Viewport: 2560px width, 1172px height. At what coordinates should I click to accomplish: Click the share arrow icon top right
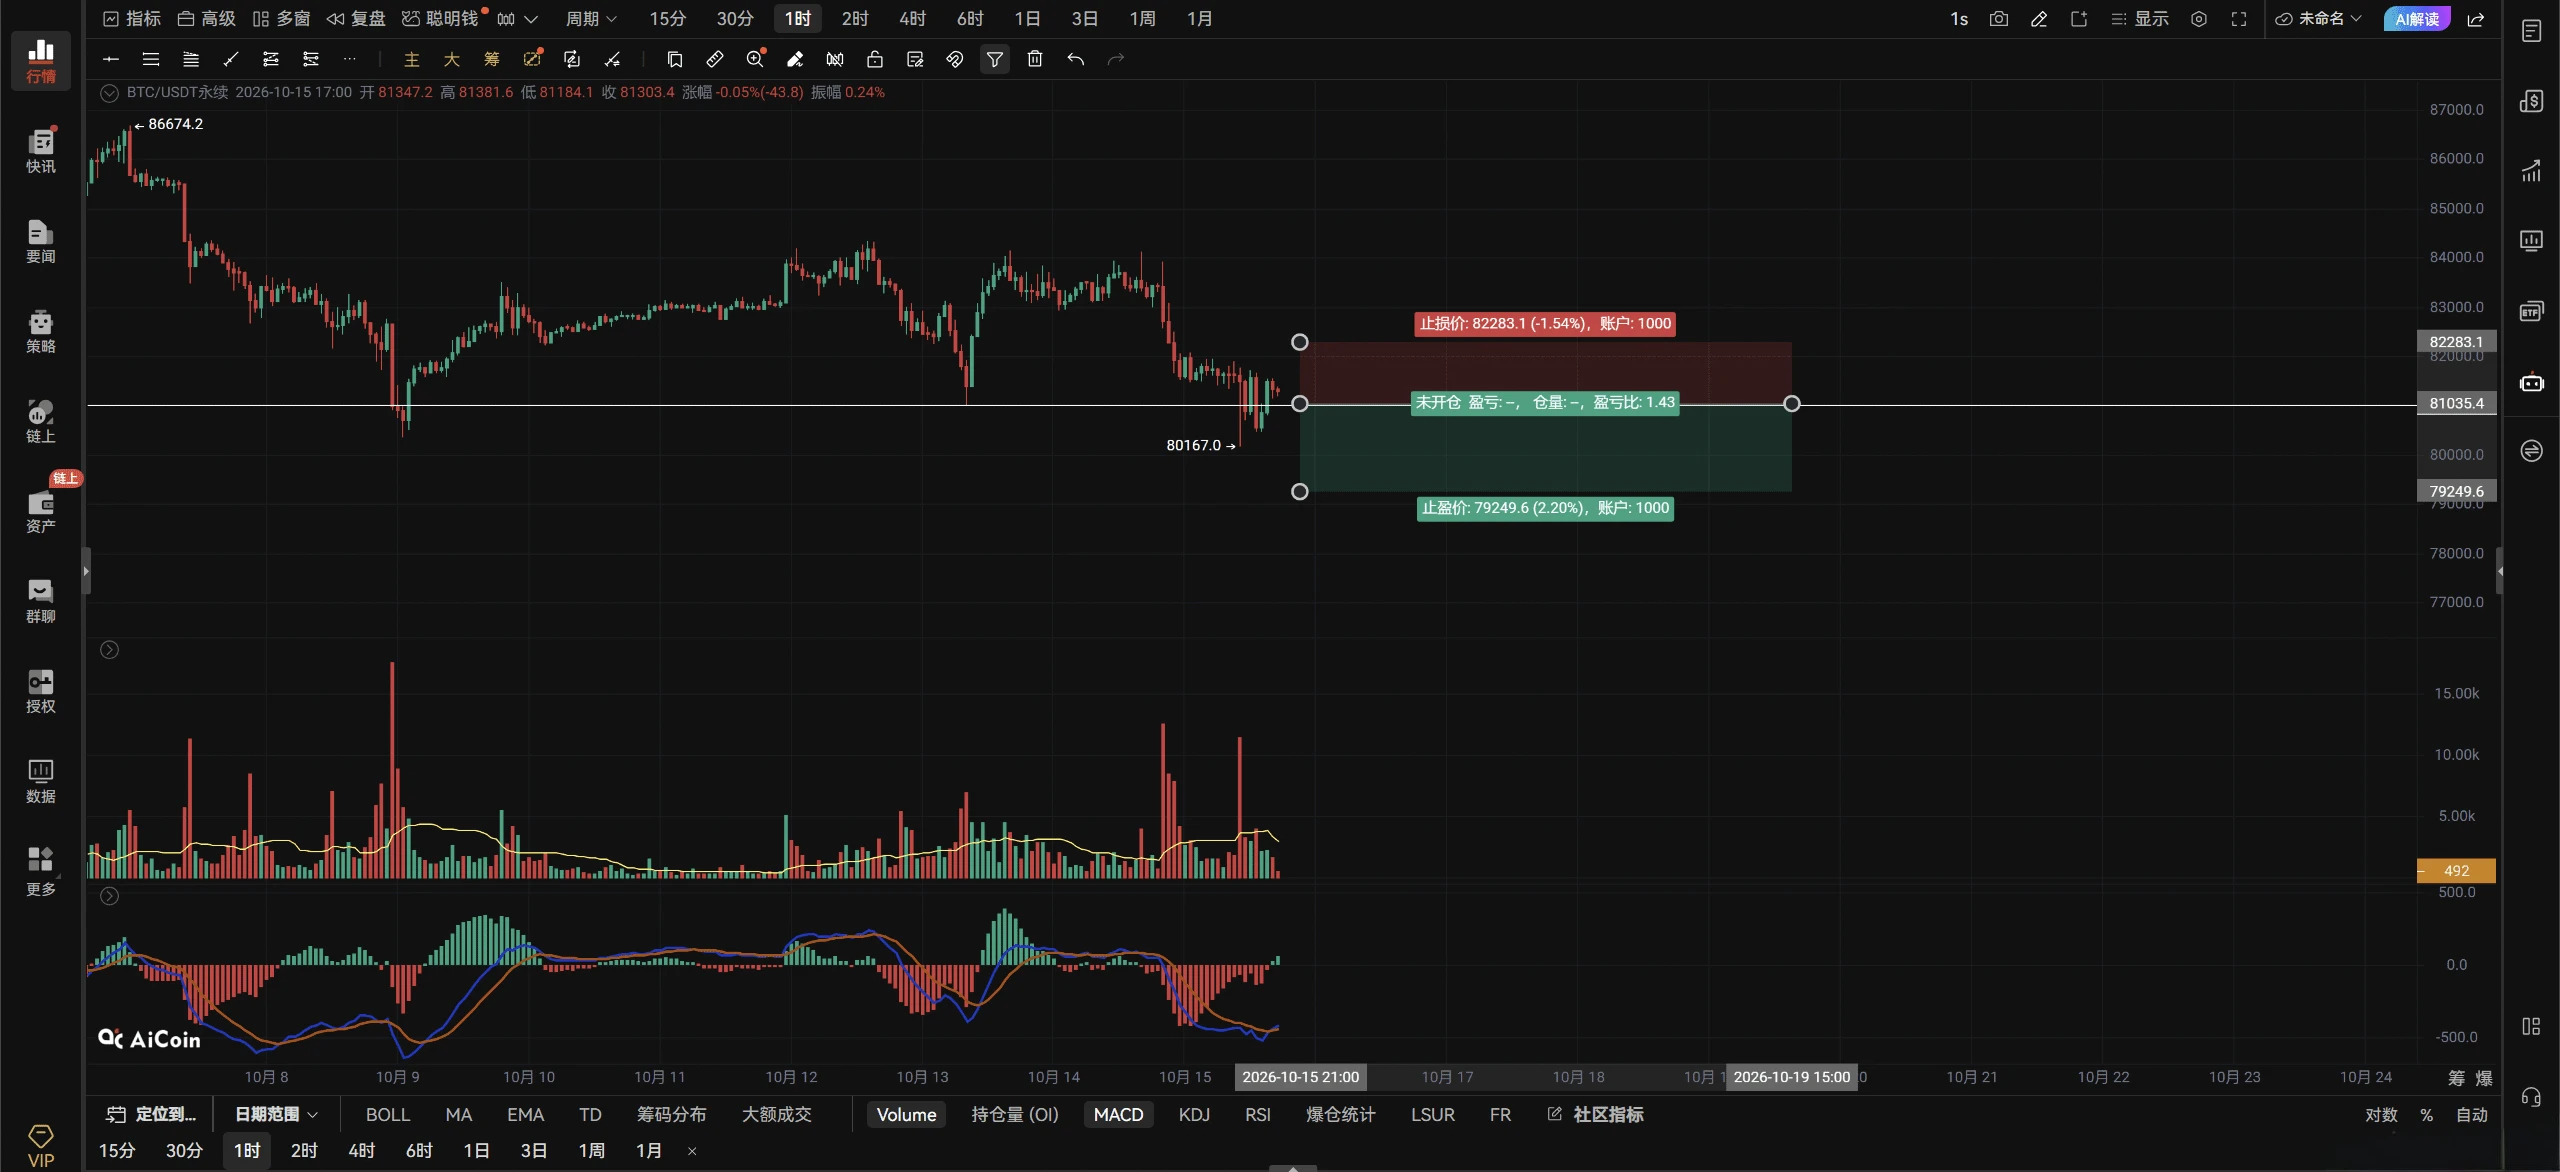pos(2476,19)
